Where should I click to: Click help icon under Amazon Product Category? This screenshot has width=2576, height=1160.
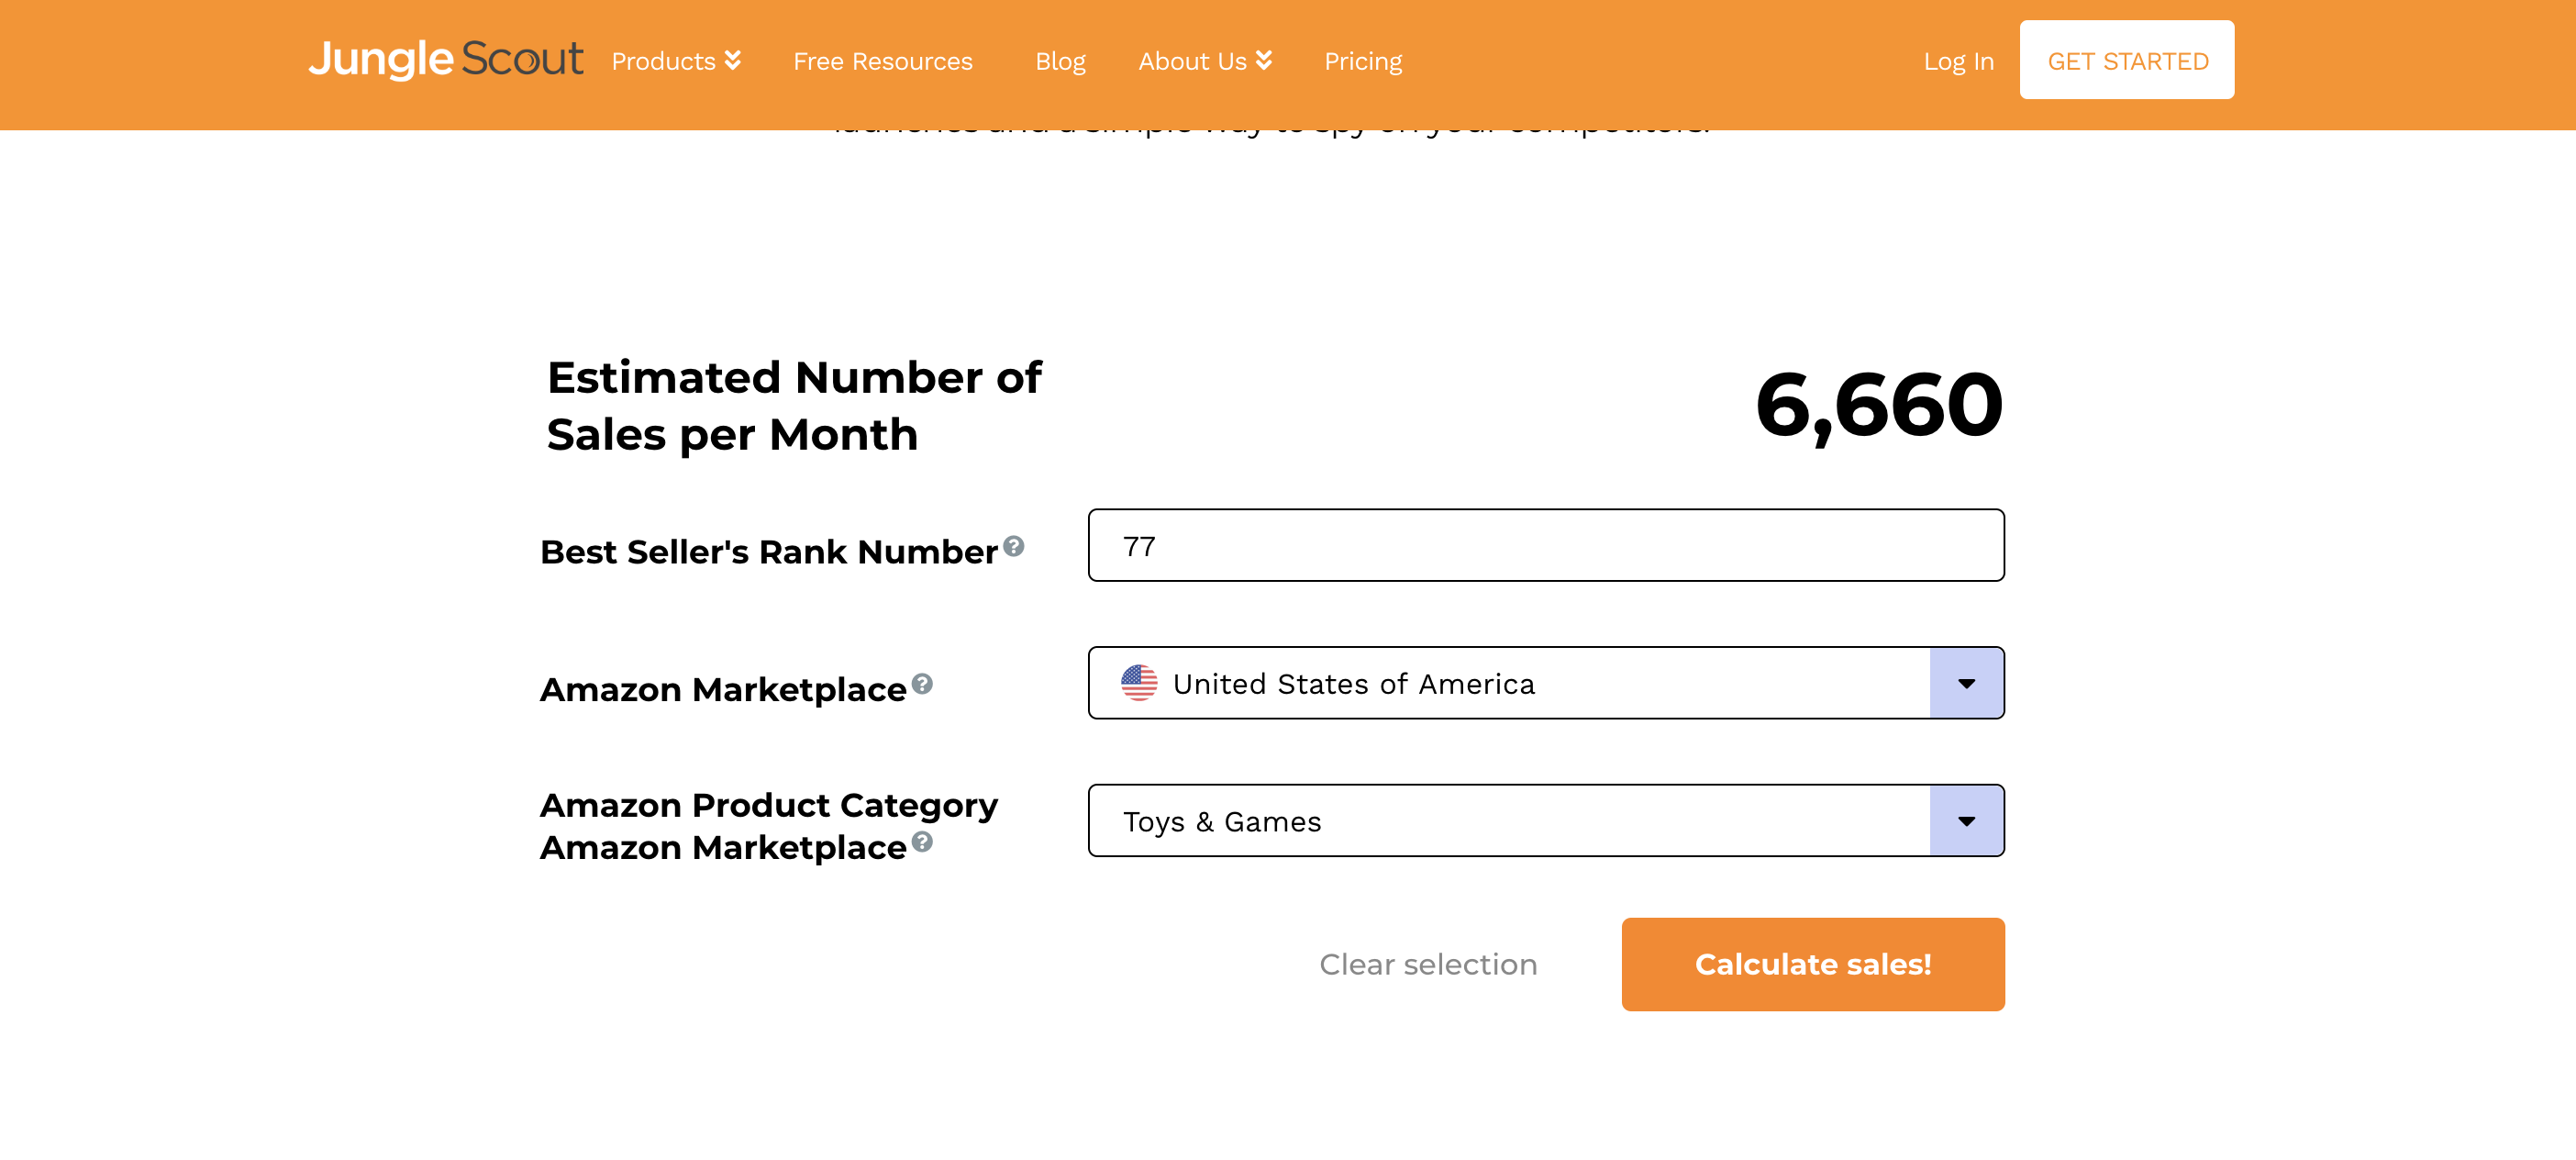[922, 842]
